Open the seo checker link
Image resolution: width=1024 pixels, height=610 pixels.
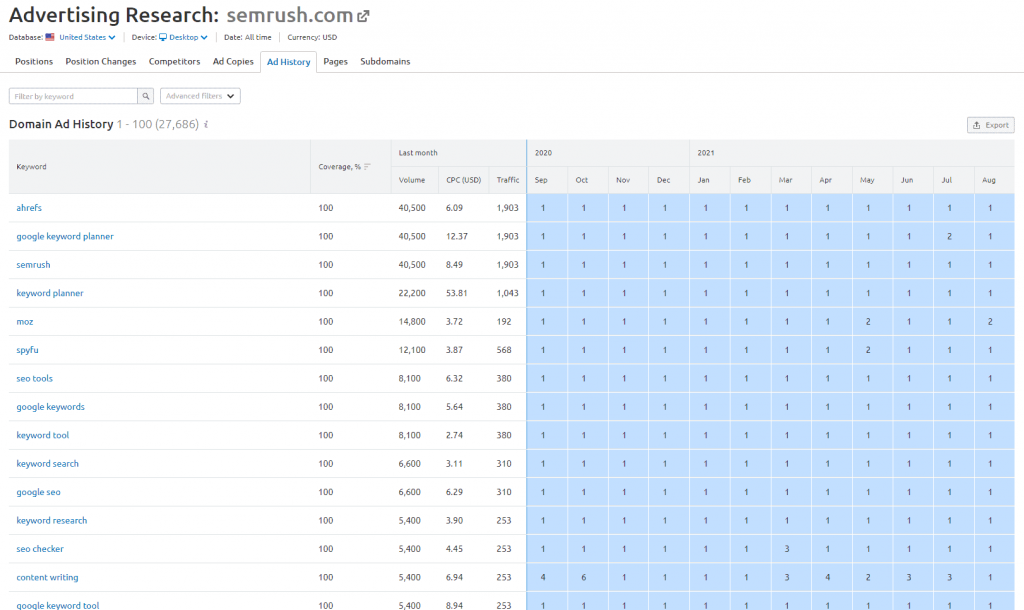point(40,549)
